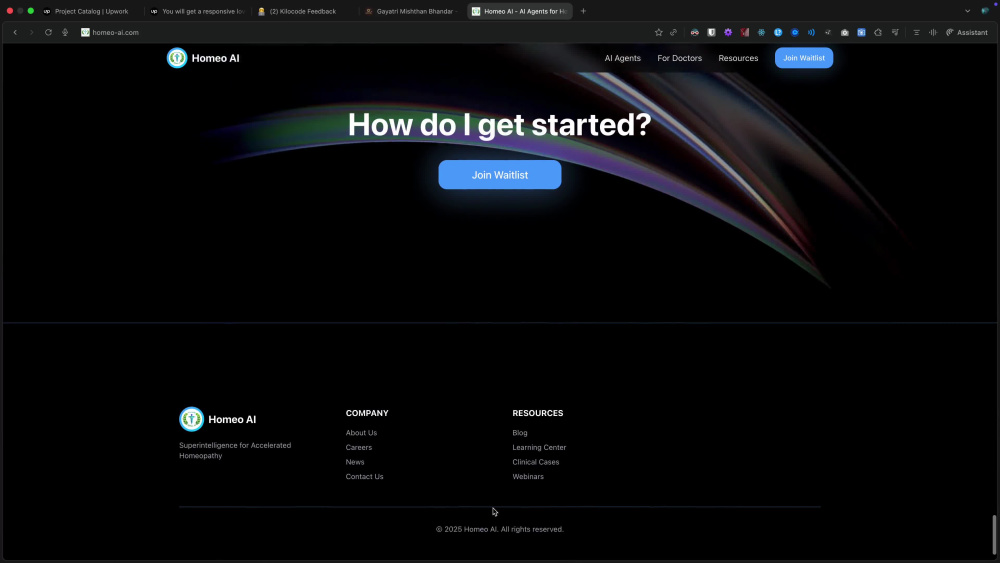Open the Clinical Cases footer link
The height and width of the screenshot is (563, 1000).
(x=535, y=462)
